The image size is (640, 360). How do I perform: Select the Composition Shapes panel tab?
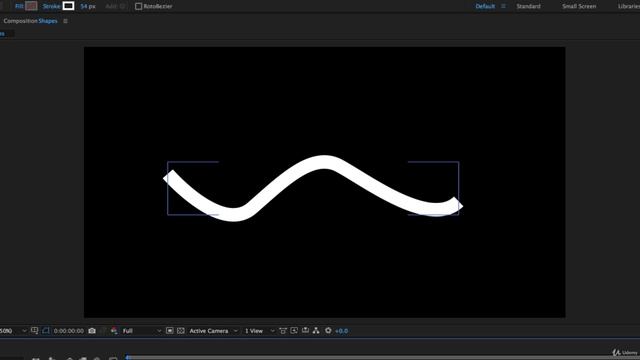(x=31, y=21)
